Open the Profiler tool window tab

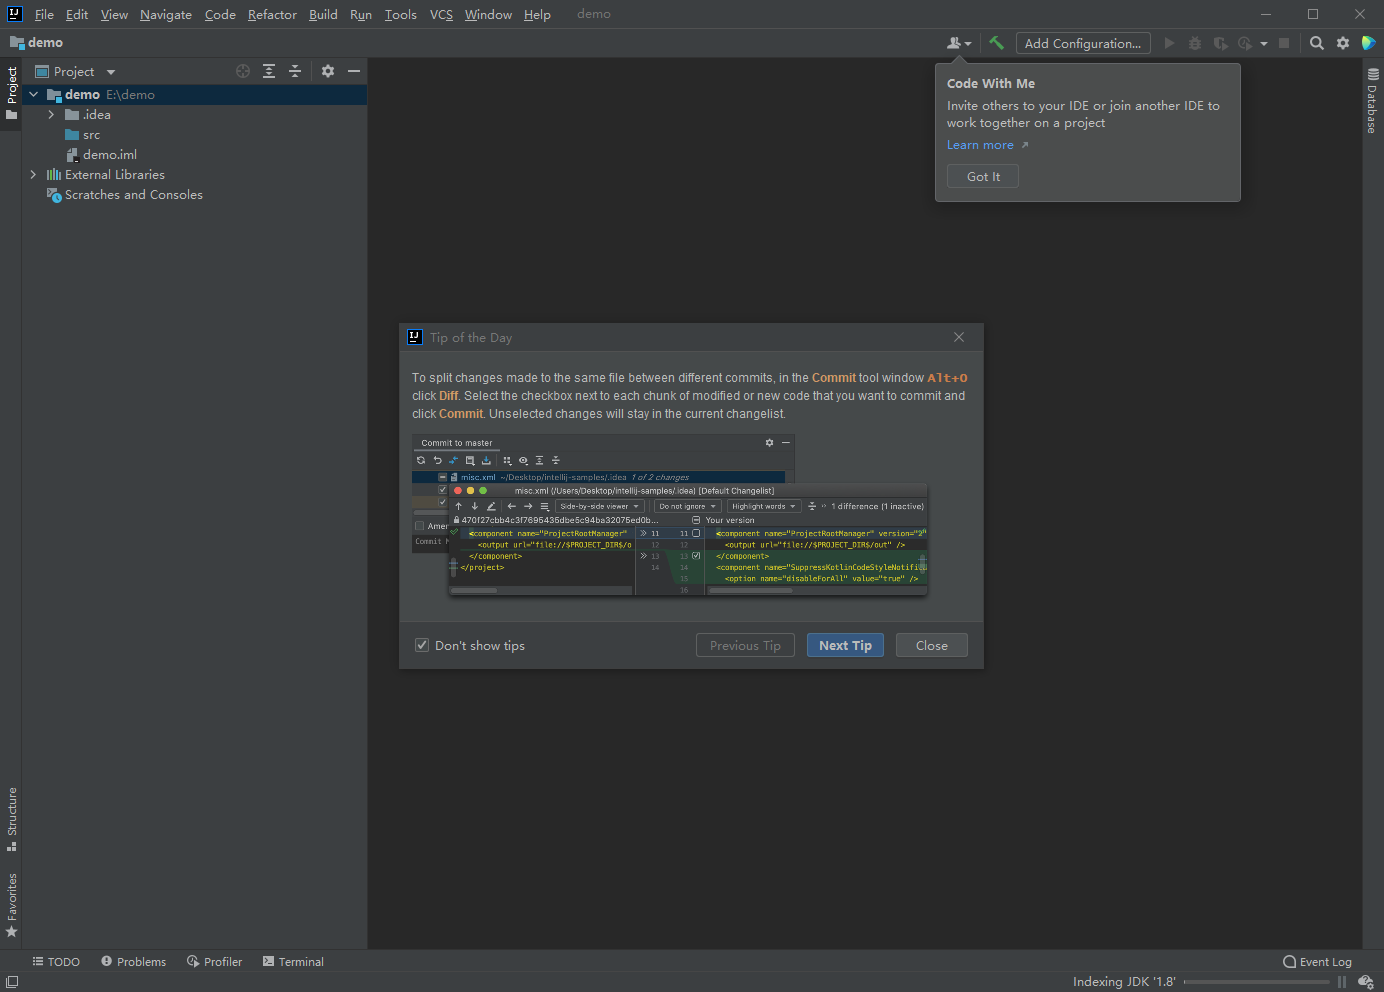click(214, 962)
